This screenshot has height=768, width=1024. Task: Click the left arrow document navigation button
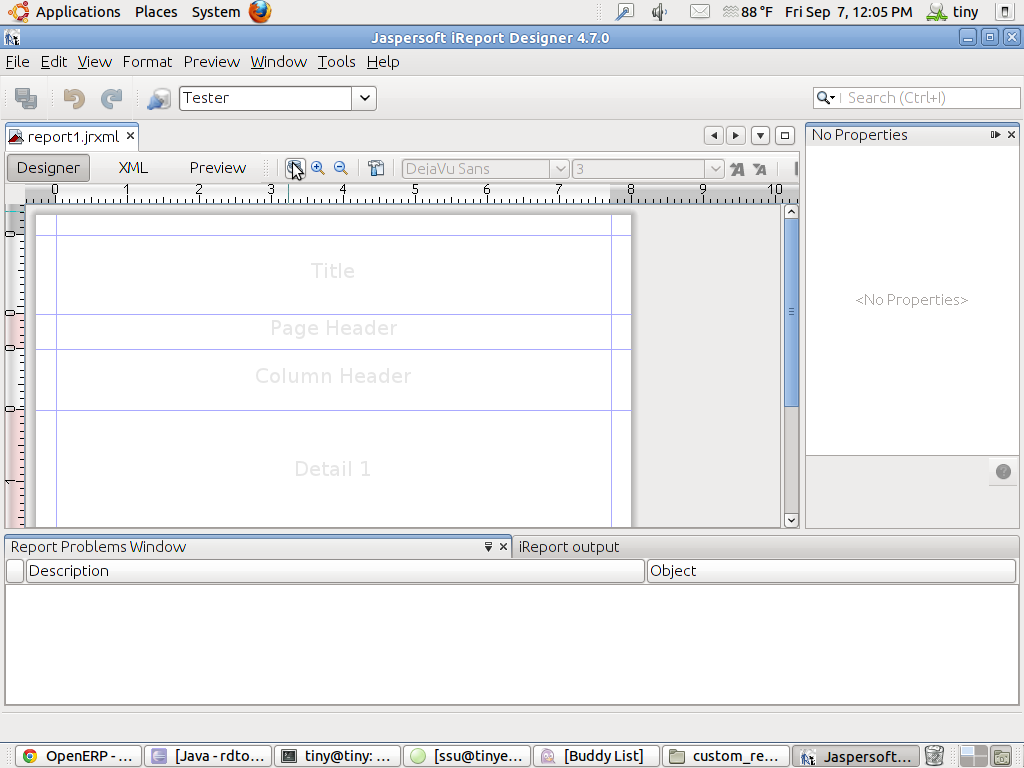pyautogui.click(x=713, y=135)
